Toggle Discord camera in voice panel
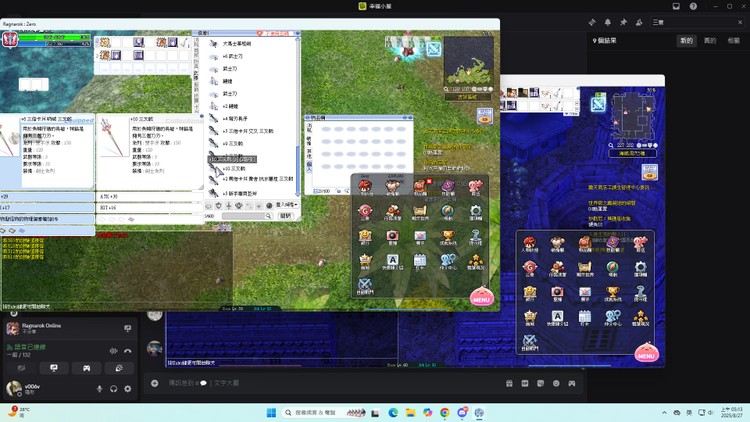750x422 pixels. click(x=21, y=368)
